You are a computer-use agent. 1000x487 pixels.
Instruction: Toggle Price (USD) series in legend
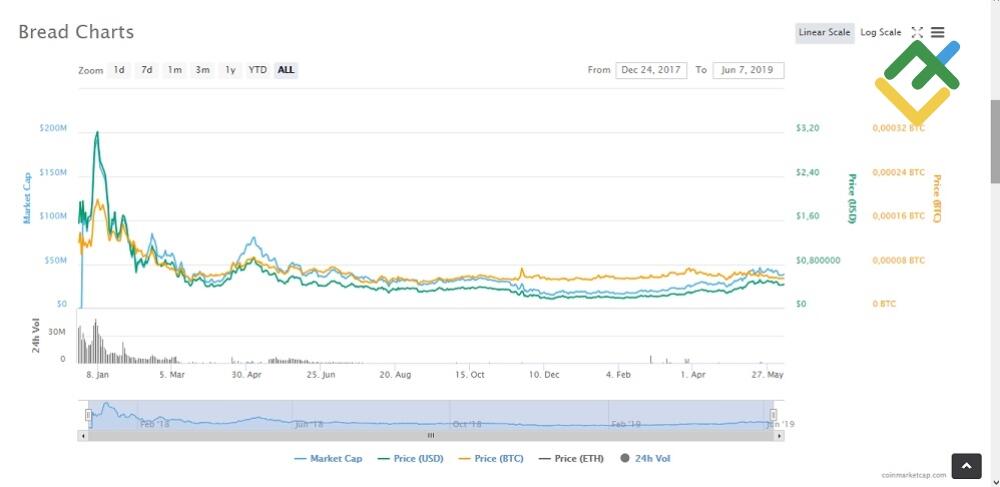pyautogui.click(x=411, y=458)
